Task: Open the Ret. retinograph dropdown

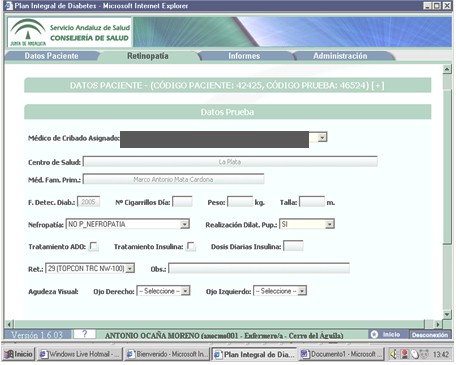Action: click(130, 268)
